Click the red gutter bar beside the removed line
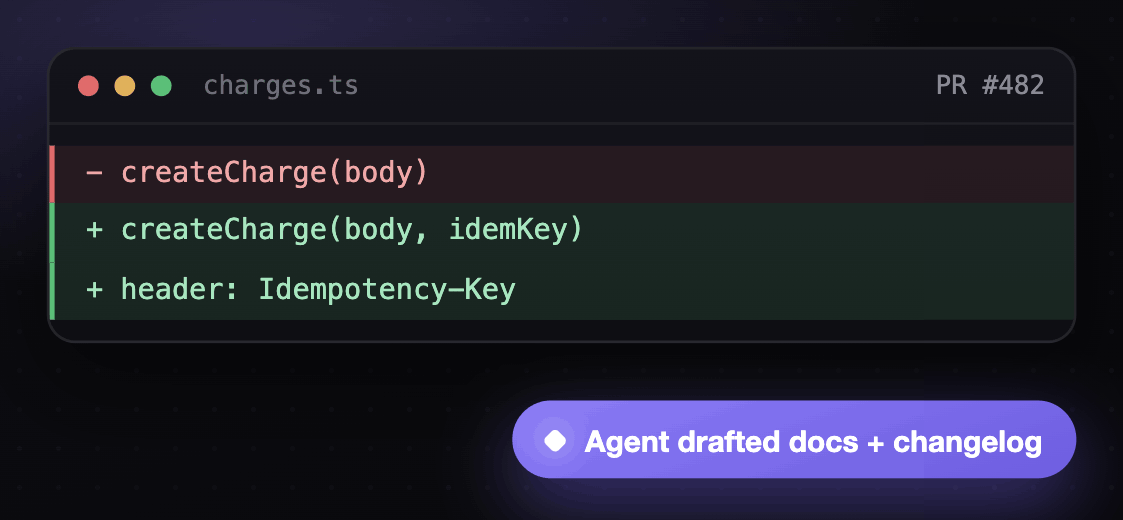1123x520 pixels. 52,173
